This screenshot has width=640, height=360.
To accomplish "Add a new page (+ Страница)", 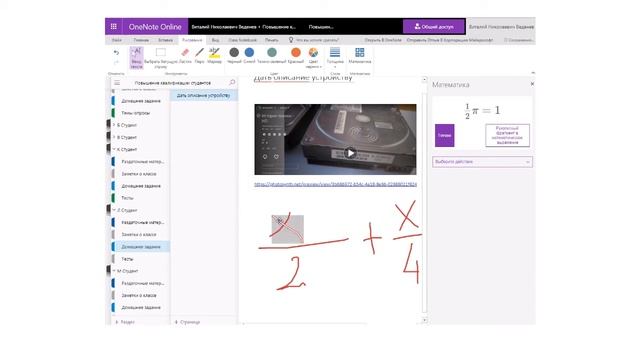I will click(x=188, y=322).
